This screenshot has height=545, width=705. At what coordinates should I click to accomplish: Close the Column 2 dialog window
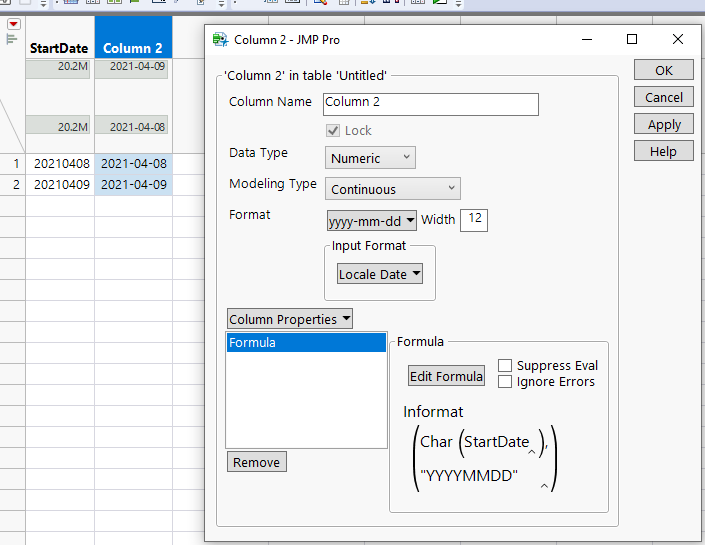tap(678, 39)
